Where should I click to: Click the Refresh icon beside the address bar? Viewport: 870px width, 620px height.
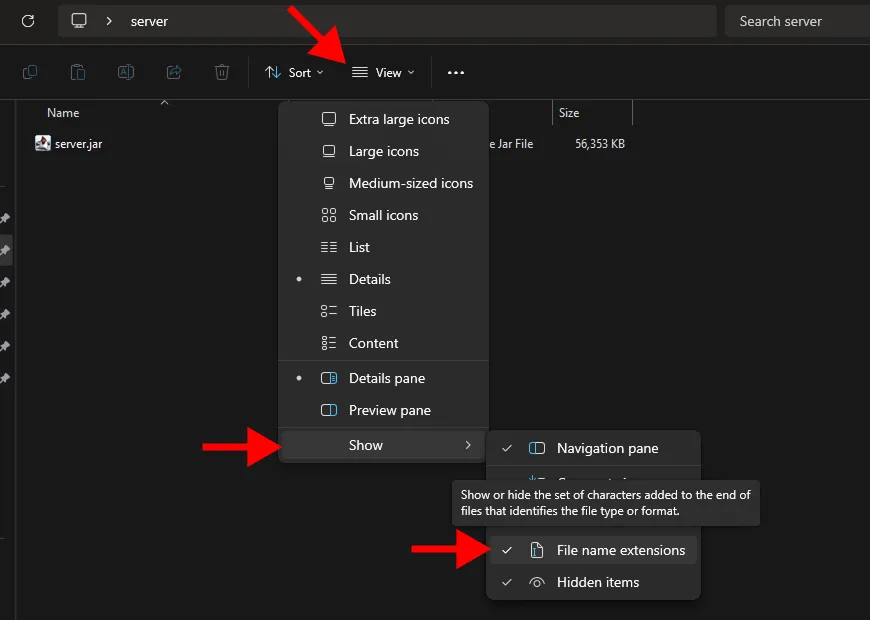pyautogui.click(x=27, y=20)
